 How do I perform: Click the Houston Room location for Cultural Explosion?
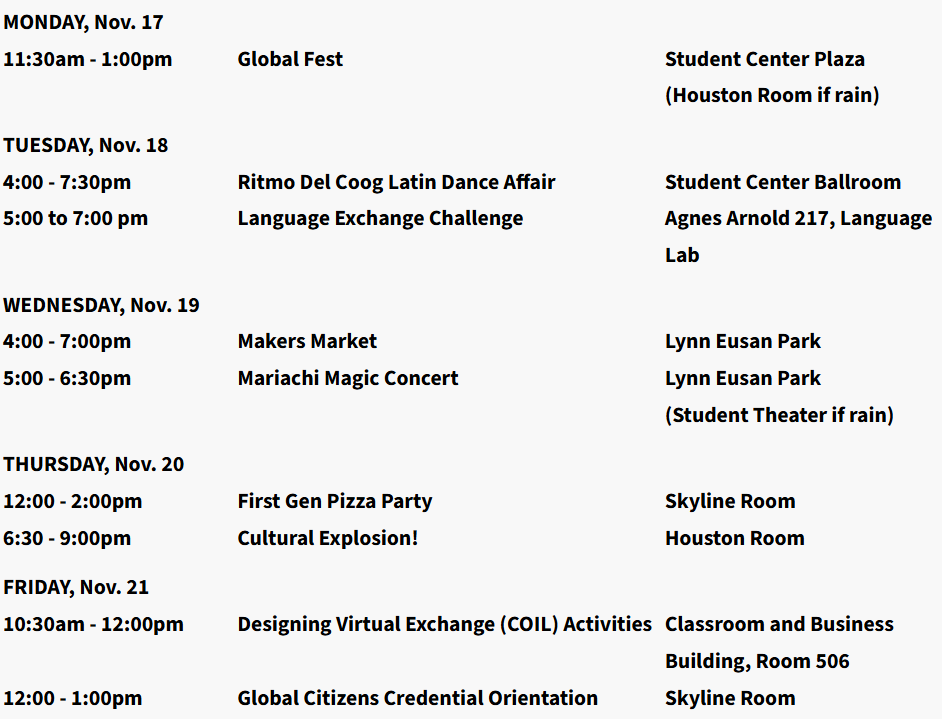pyautogui.click(x=734, y=538)
